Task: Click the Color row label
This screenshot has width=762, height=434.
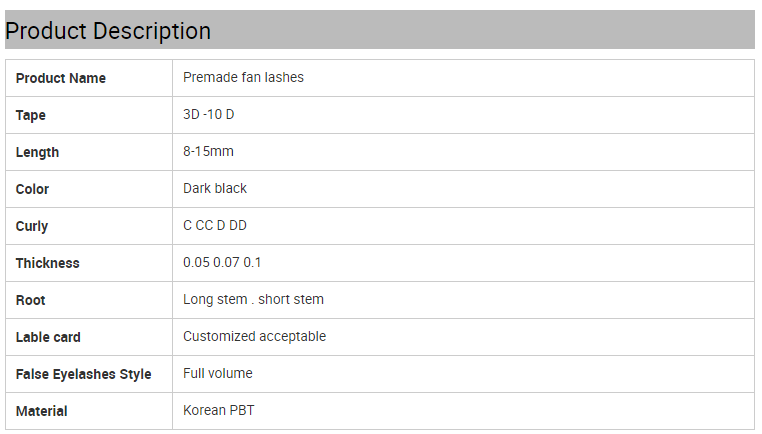Action: click(x=32, y=189)
